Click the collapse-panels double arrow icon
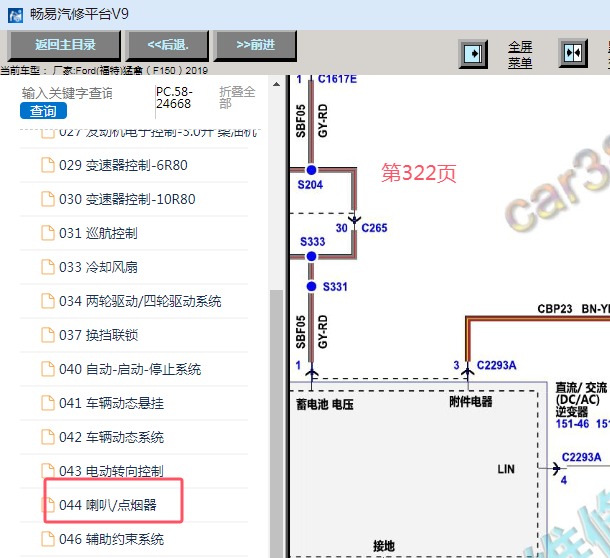The image size is (610, 558). tap(573, 53)
